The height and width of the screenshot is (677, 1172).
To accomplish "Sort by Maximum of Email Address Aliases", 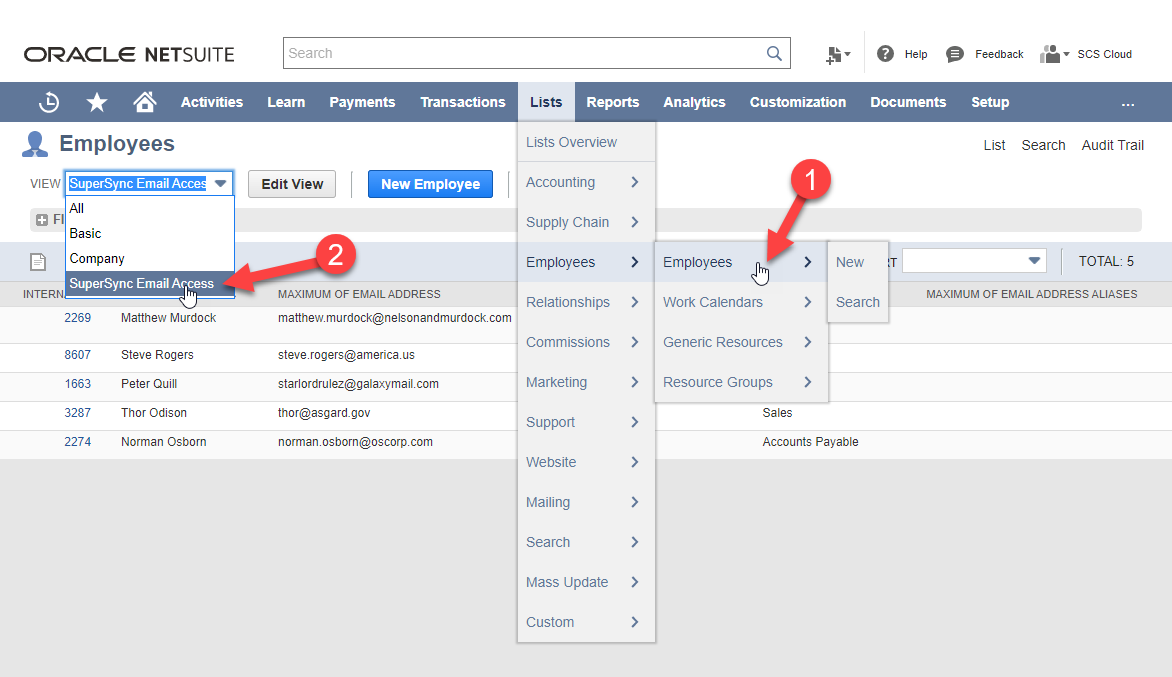I will pyautogui.click(x=1031, y=294).
